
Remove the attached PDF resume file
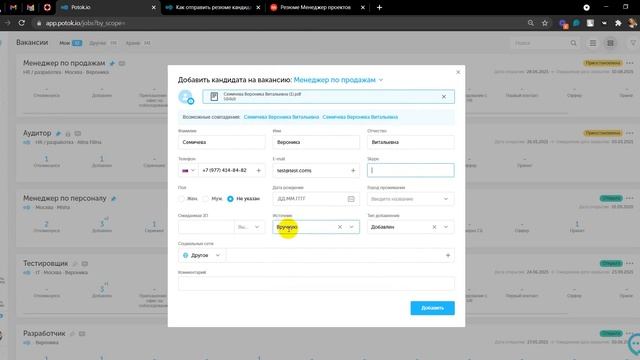(444, 97)
